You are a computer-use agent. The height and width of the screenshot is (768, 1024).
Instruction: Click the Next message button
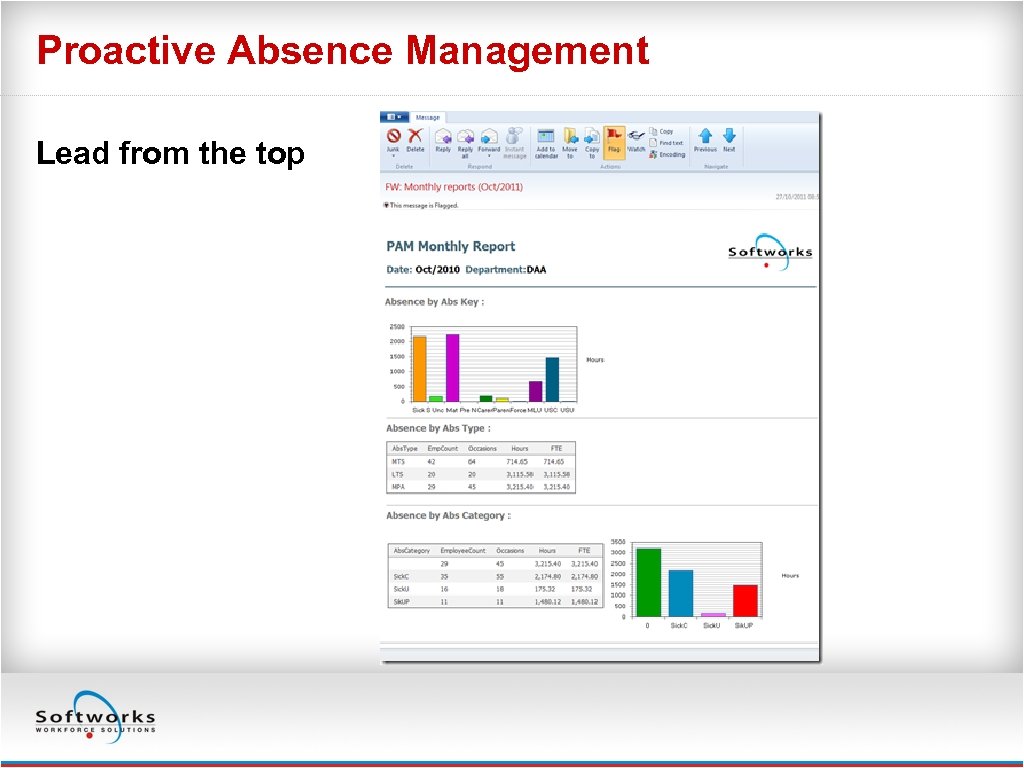(x=729, y=138)
